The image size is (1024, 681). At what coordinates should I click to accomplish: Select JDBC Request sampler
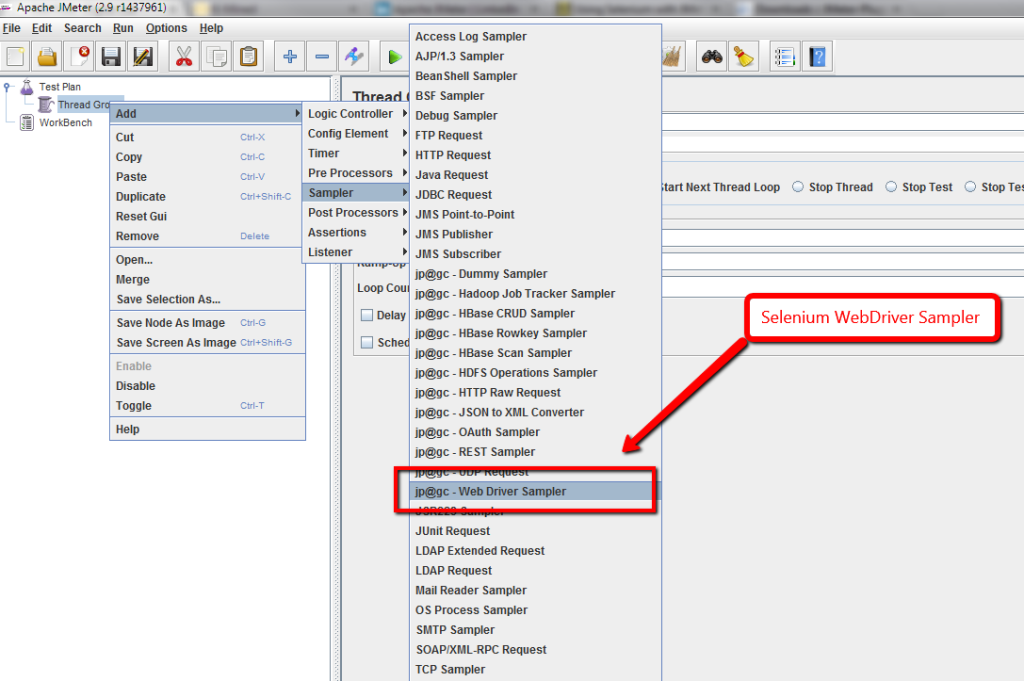[535, 195]
